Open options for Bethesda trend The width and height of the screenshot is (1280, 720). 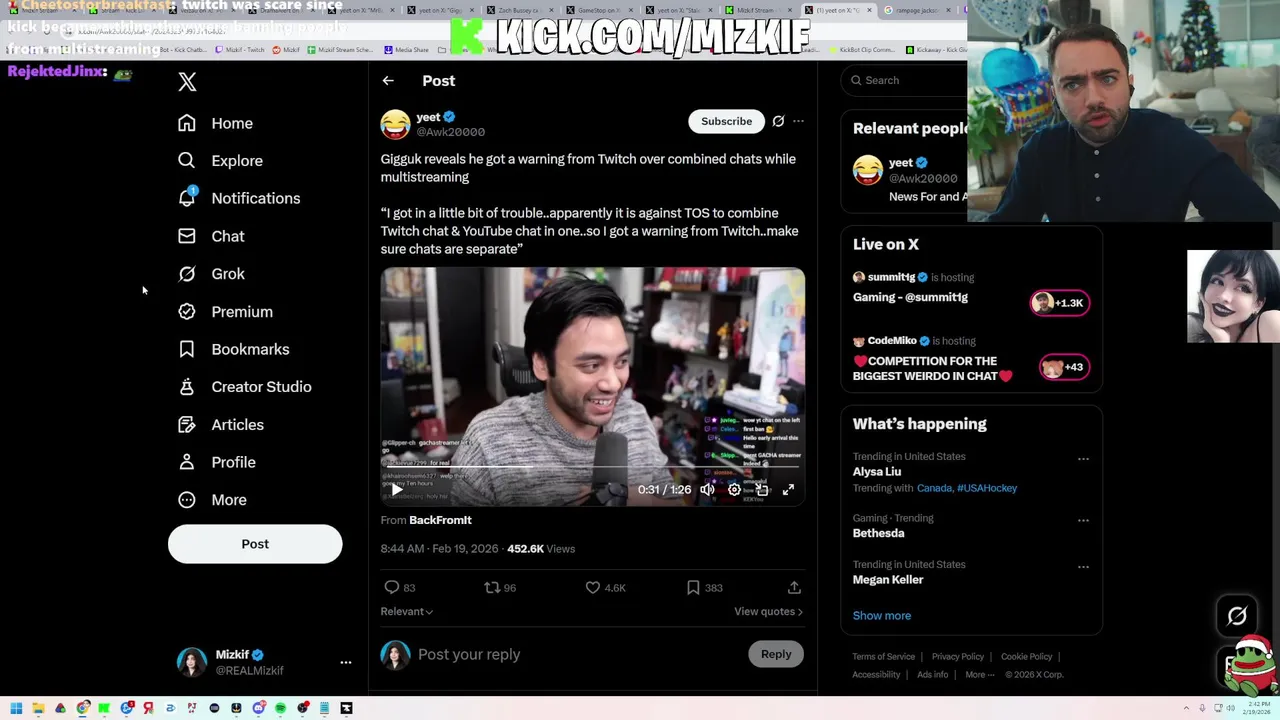pos(1083,521)
